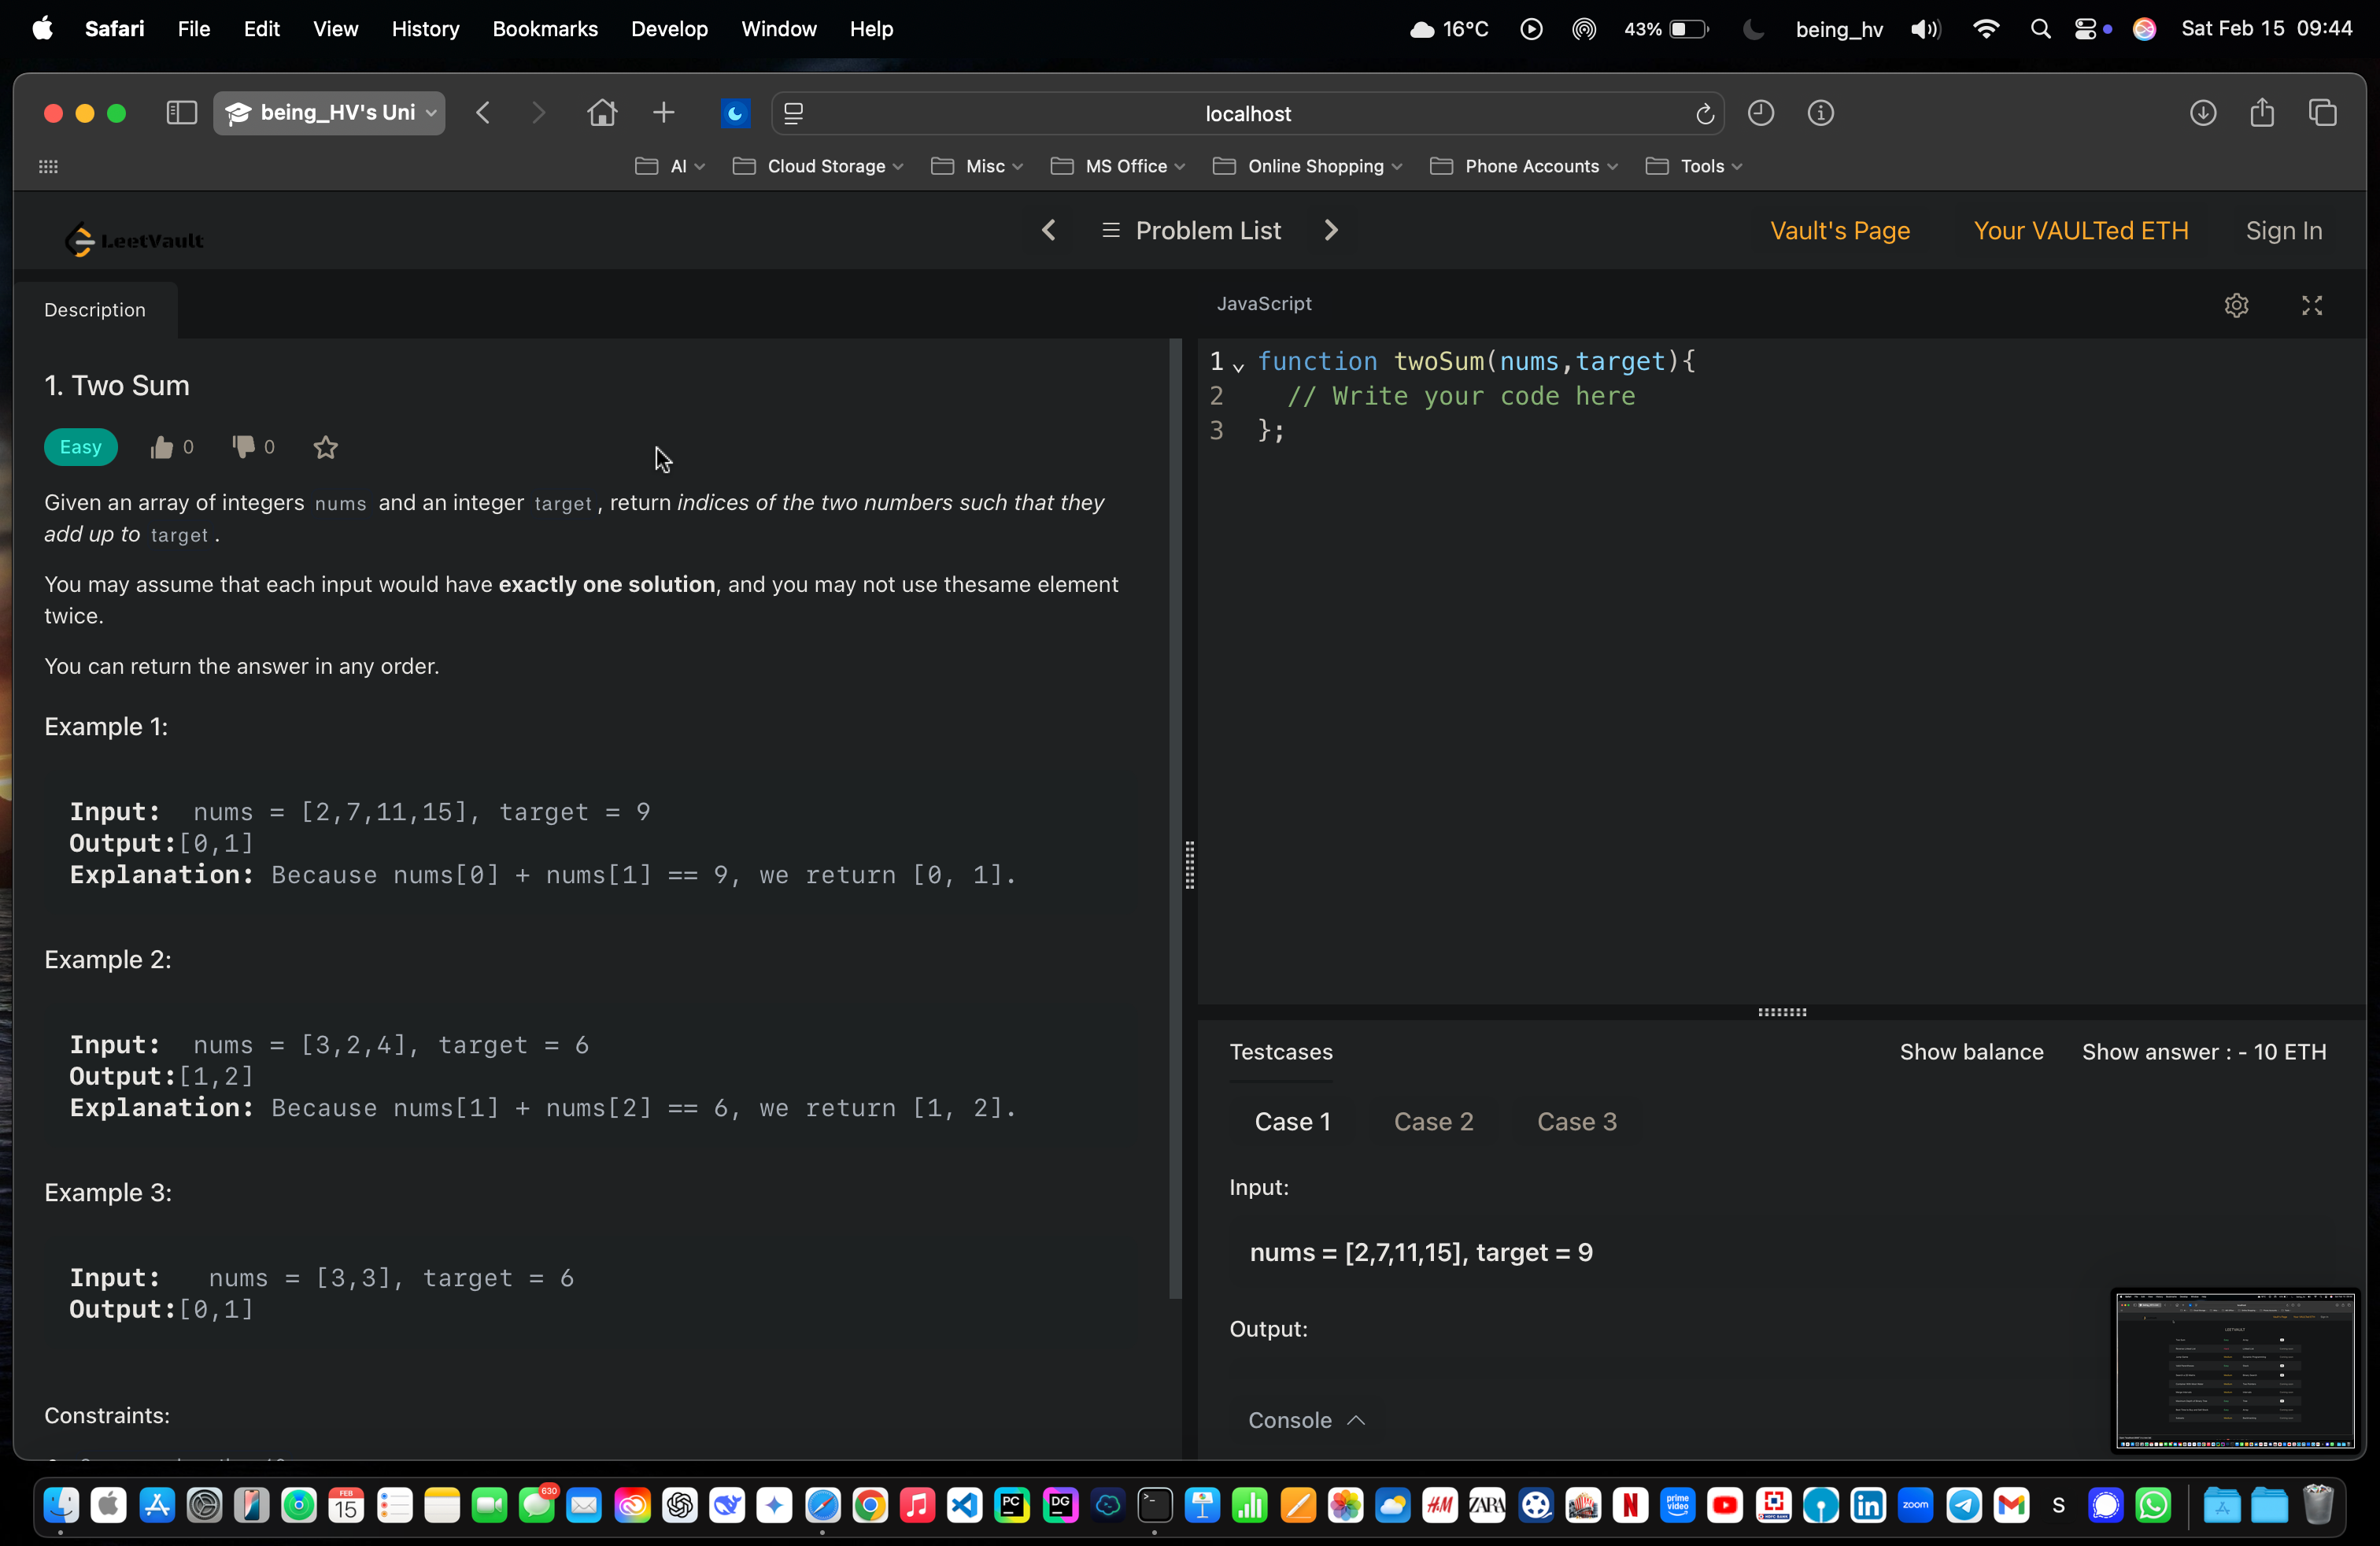2380x1546 pixels.
Task: Toggle fullscreen editor mode icon
Action: coord(2311,305)
